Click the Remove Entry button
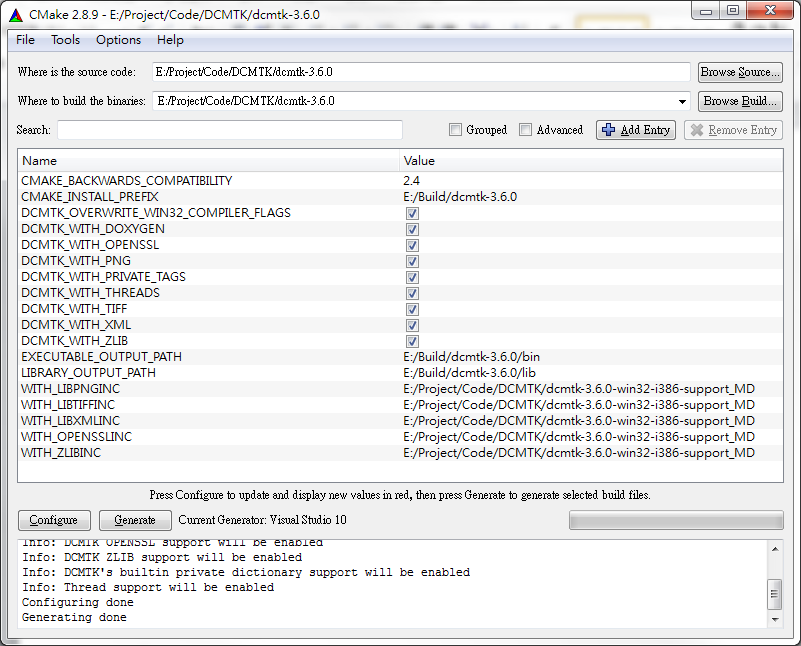 734,130
